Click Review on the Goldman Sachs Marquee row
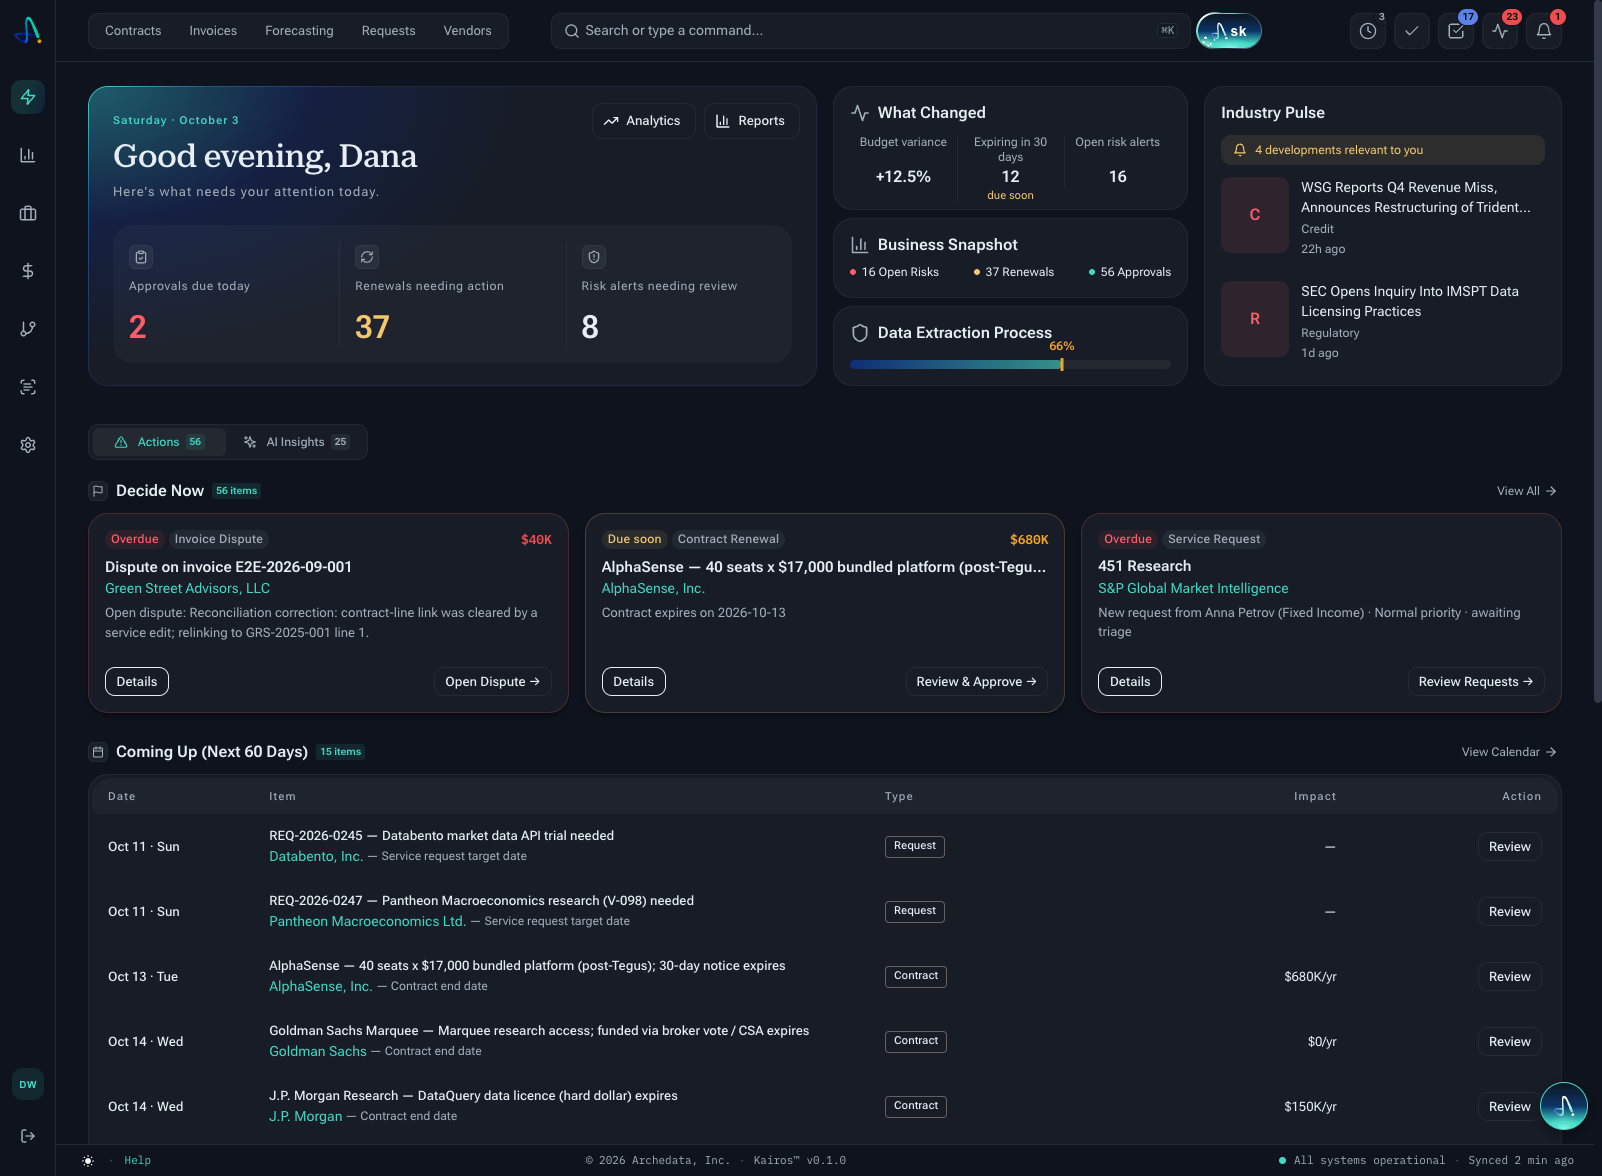The width and height of the screenshot is (1602, 1176). point(1510,1042)
